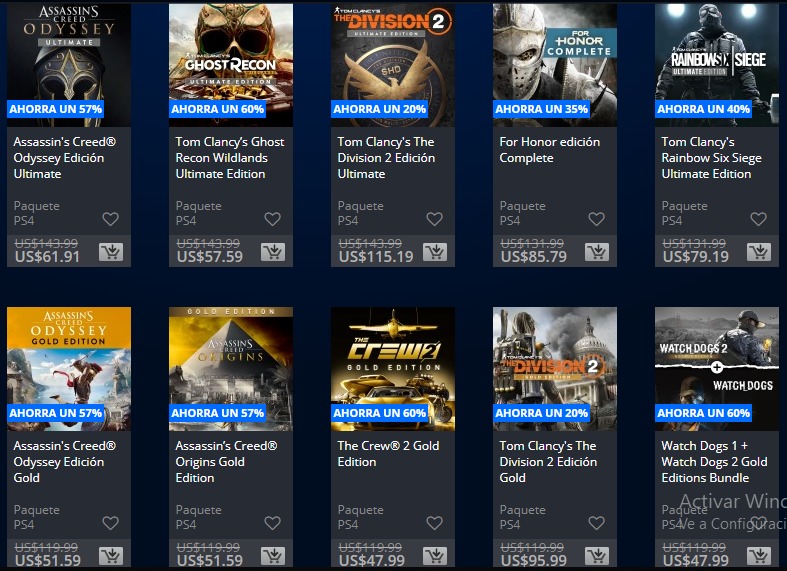Add The Division 2 Gold to cart
This screenshot has height=571, width=787.
coord(597,555)
